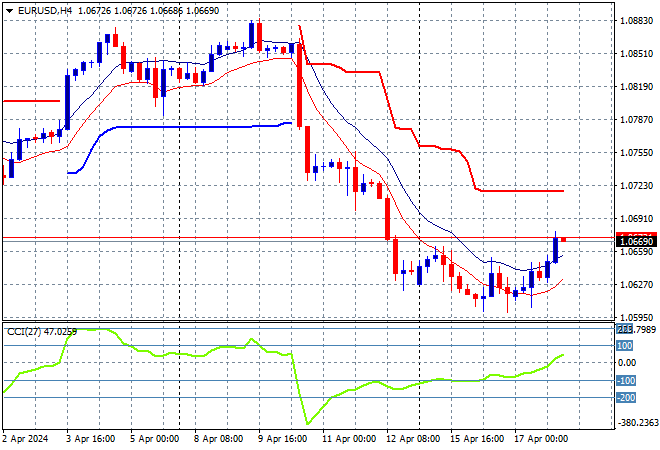The image size is (660, 450).
Task: Click the latest small red candle at right edge
Action: [564, 239]
